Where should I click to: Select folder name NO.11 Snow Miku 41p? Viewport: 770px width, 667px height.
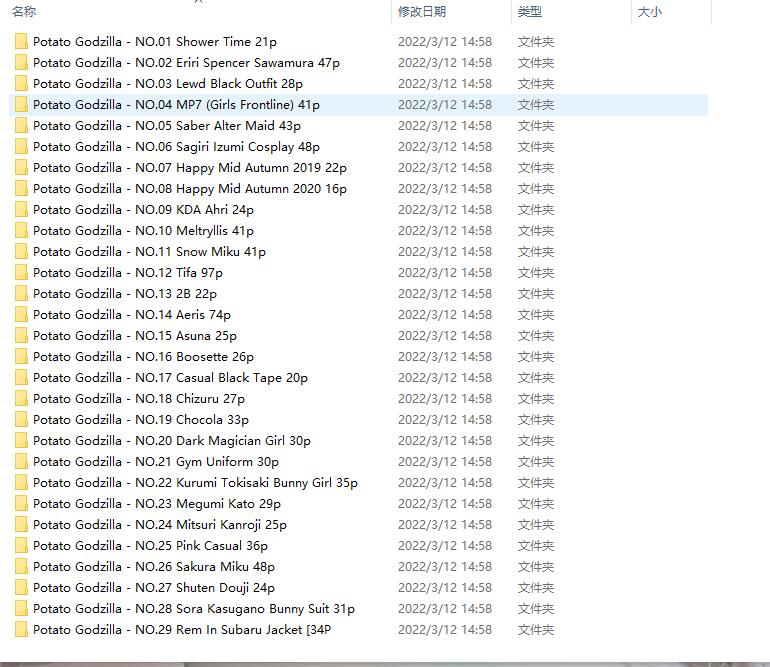(149, 251)
